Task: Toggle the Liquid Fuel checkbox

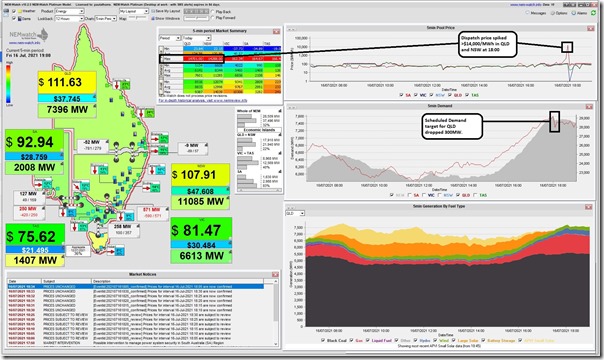Action: 367,340
